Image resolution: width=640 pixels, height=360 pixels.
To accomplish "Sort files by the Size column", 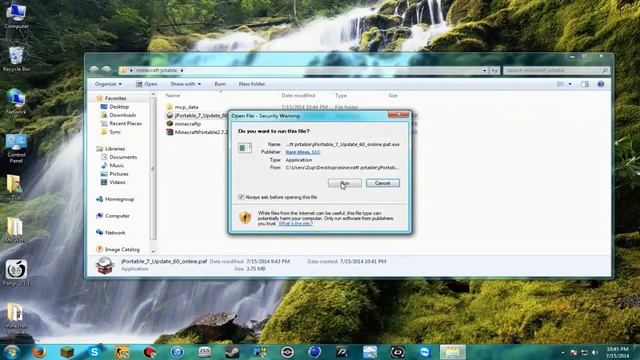I will (x=393, y=96).
